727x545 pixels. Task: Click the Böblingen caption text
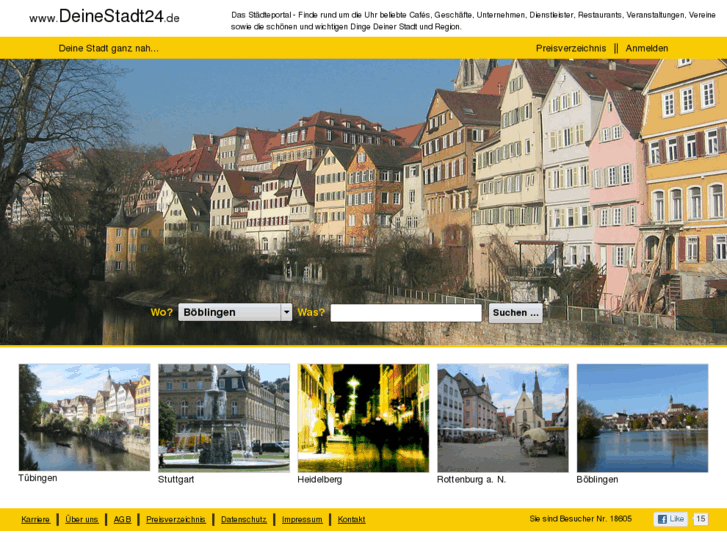(x=597, y=480)
